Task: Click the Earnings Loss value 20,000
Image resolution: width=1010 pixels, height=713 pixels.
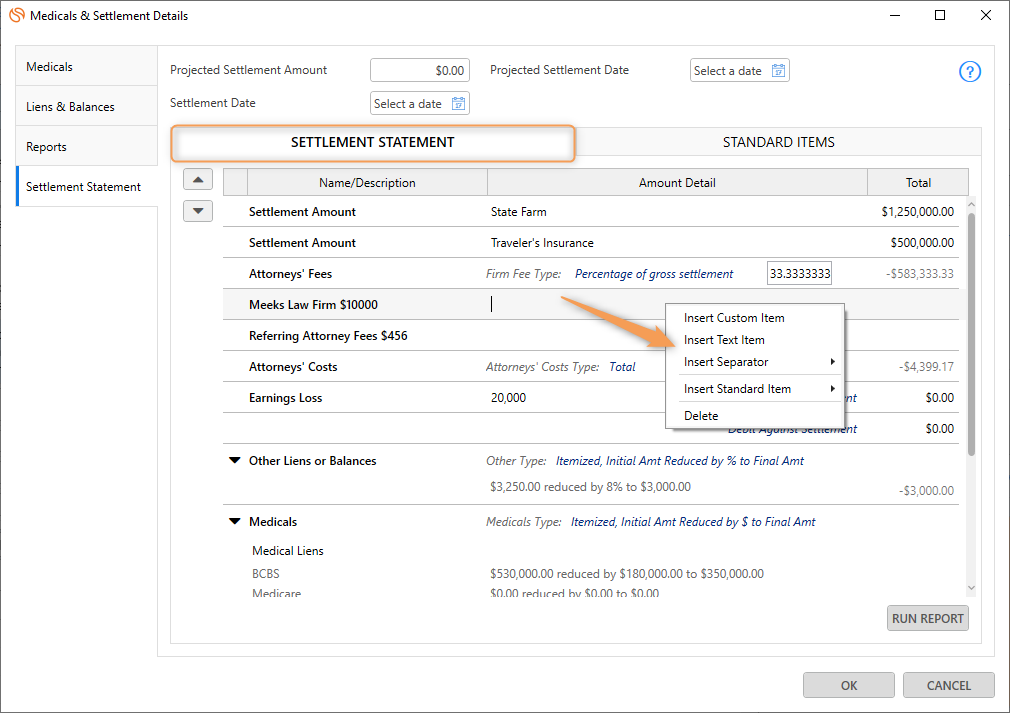Action: pyautogui.click(x=508, y=397)
